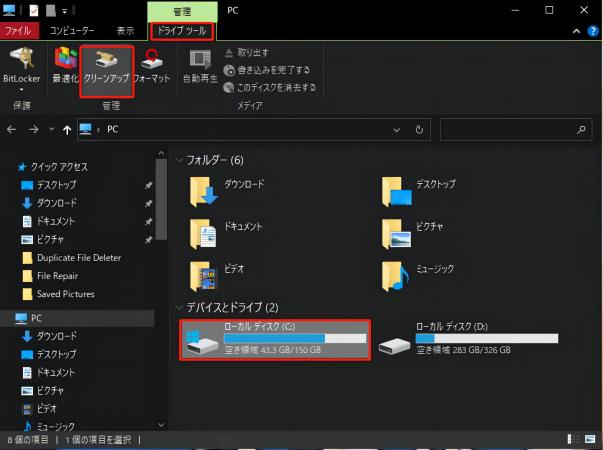
Task: Expand the address bar history dropdown
Action: click(x=396, y=130)
